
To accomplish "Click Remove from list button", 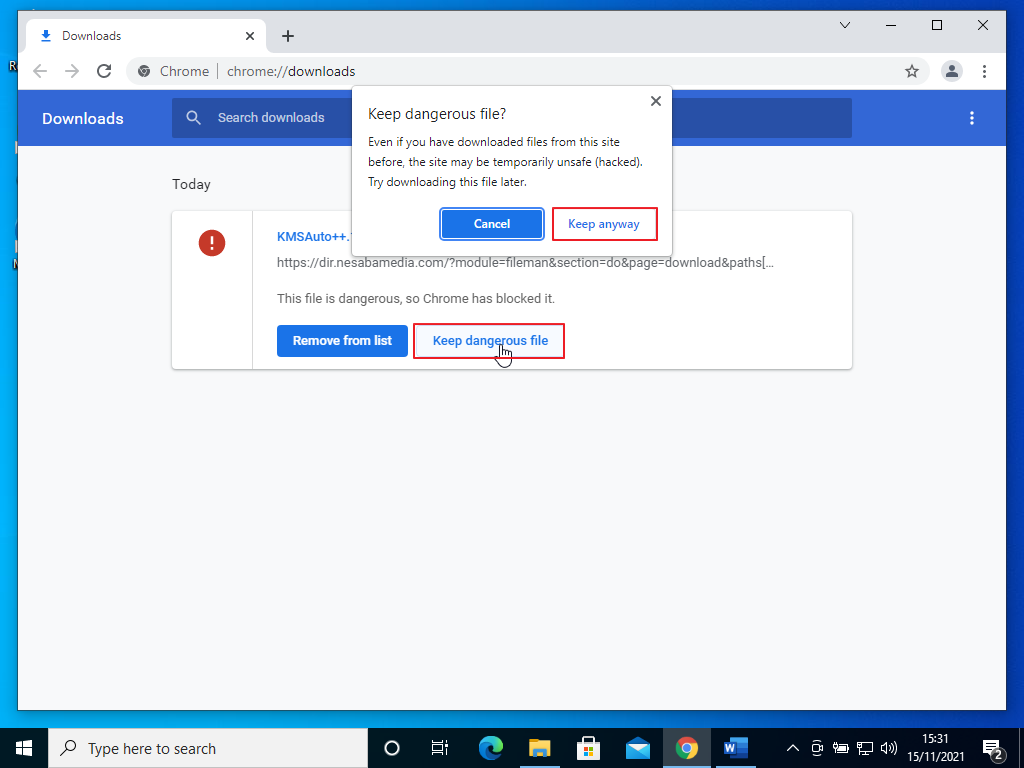I will point(342,341).
